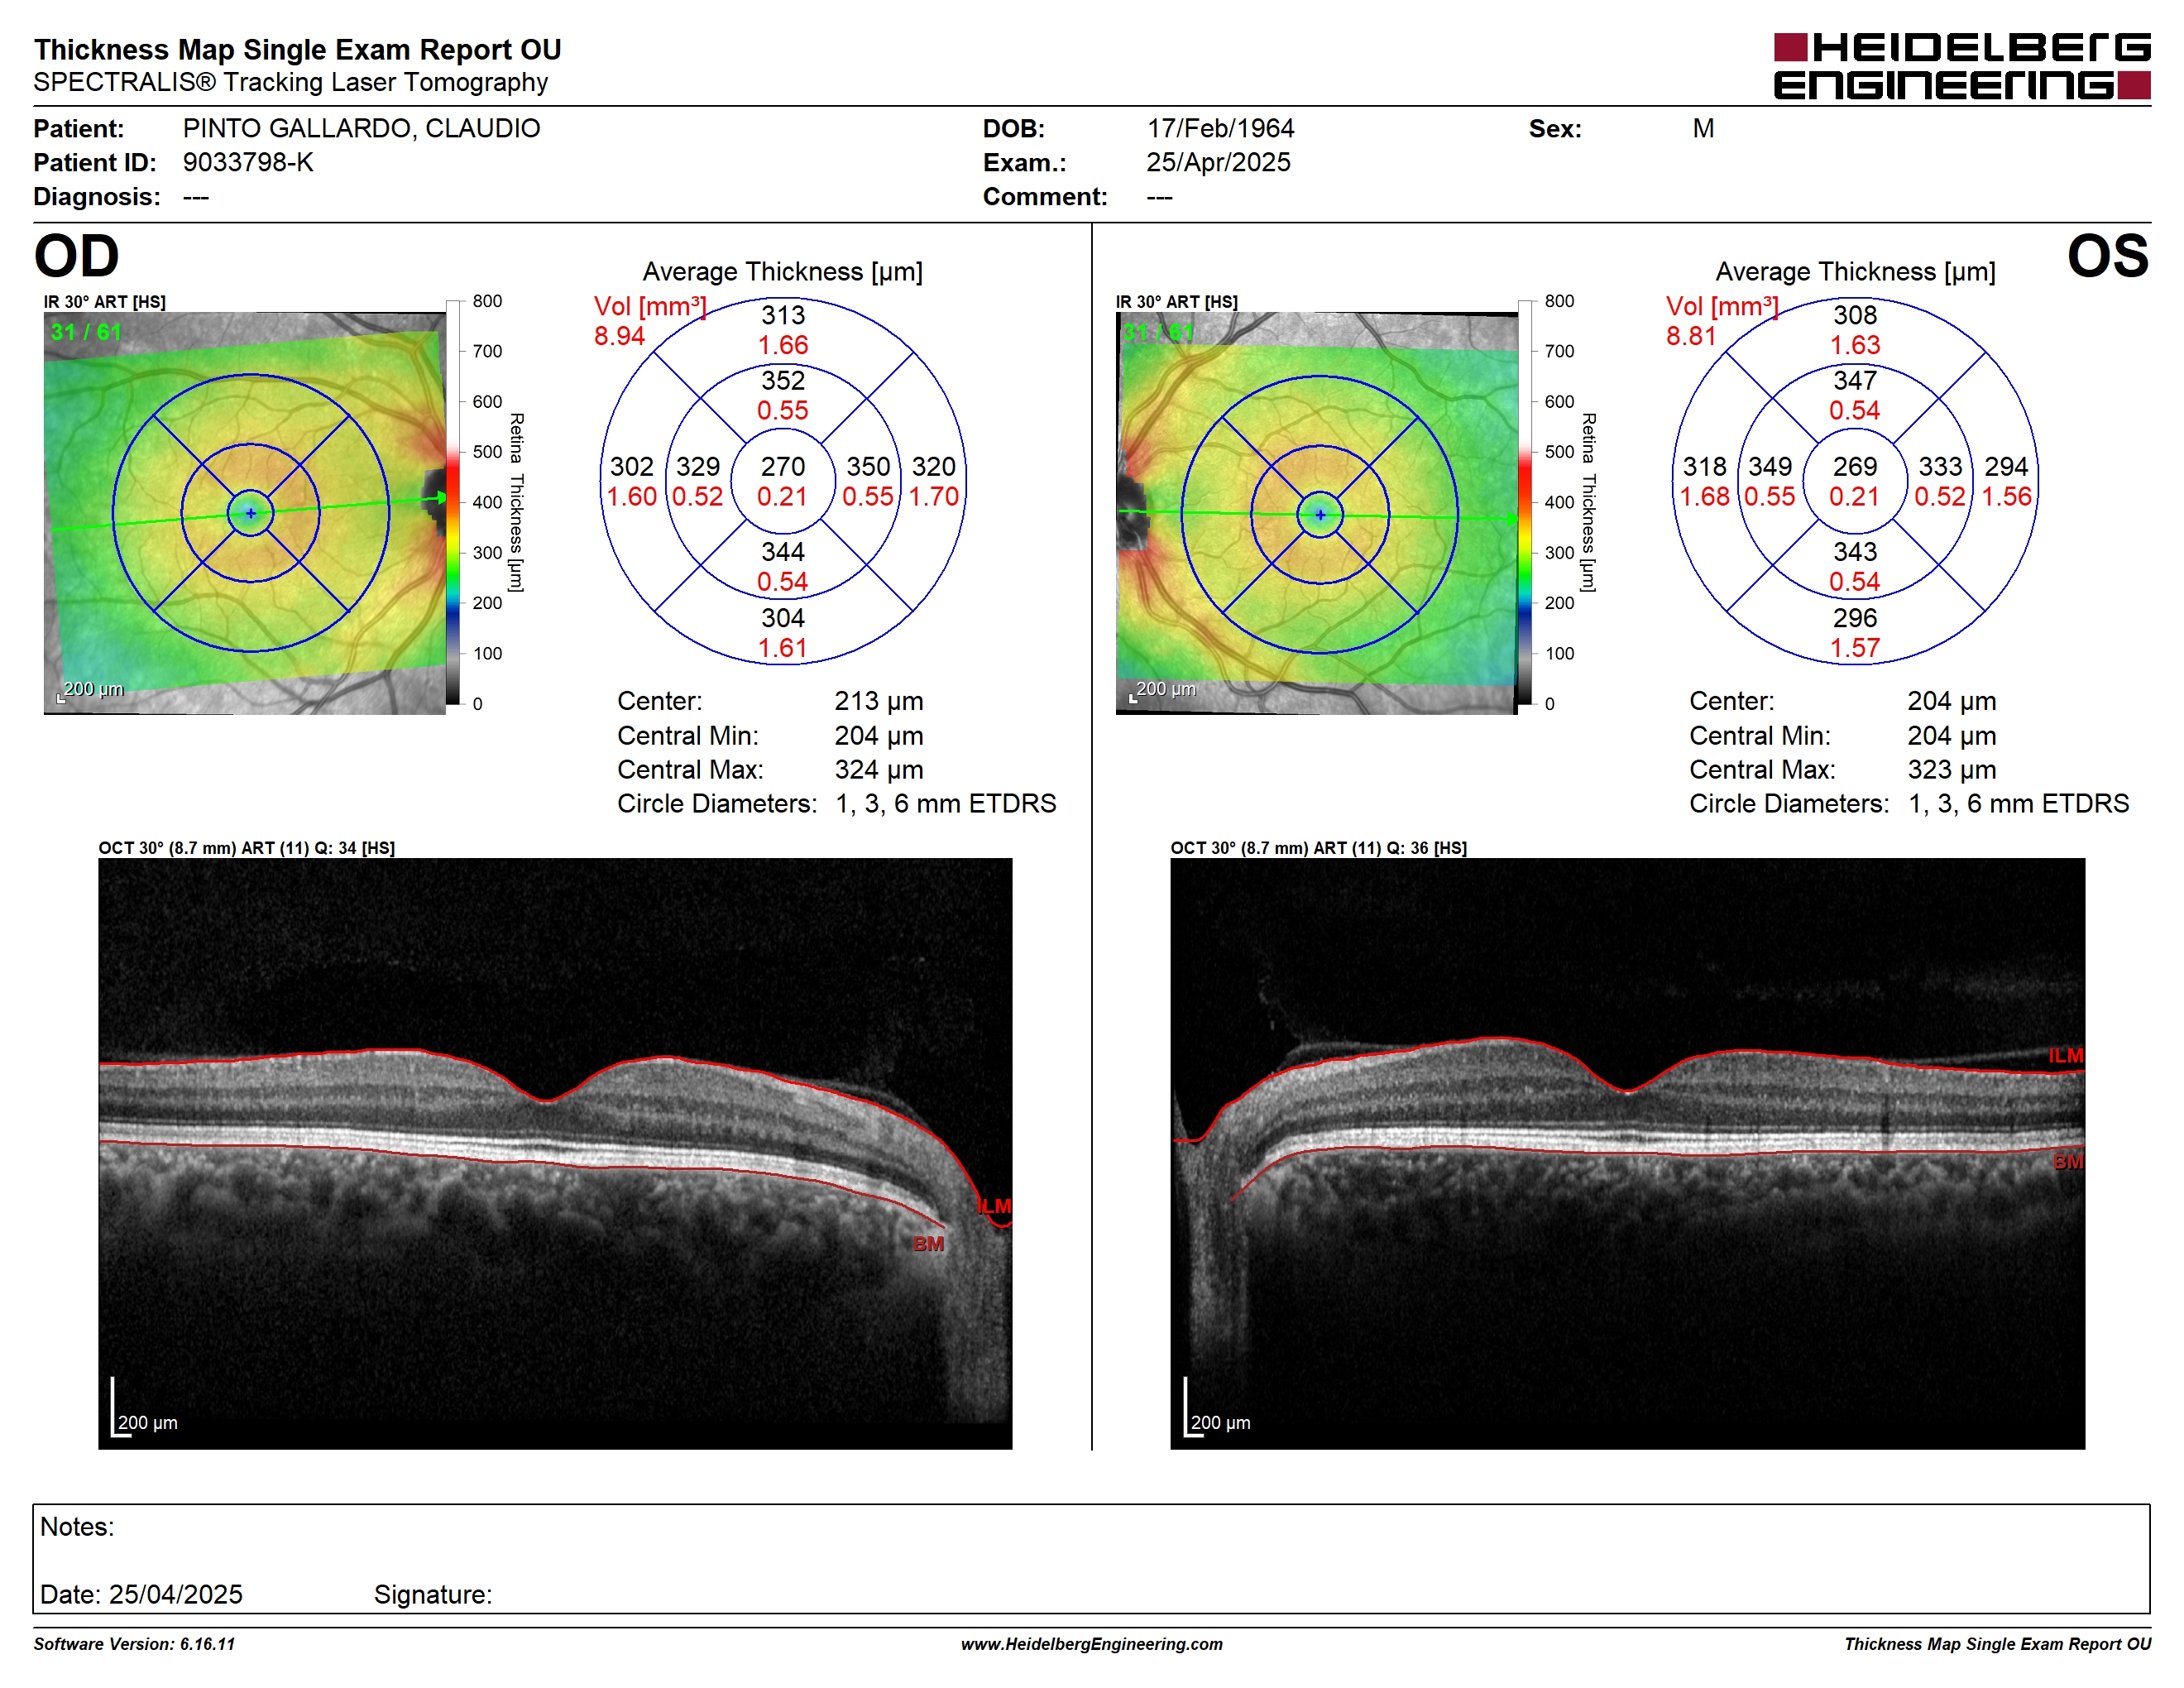Select OS outer sector volume '1.68'

click(x=1704, y=497)
